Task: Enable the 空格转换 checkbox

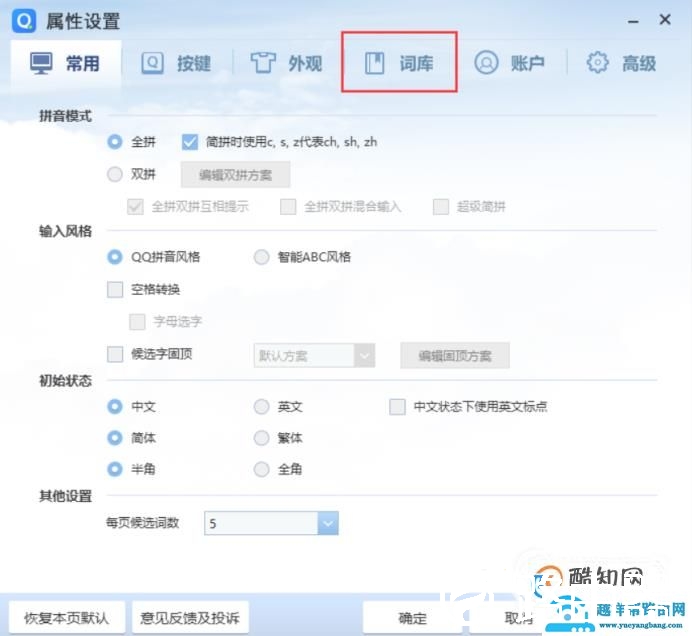Action: pyautogui.click(x=115, y=290)
